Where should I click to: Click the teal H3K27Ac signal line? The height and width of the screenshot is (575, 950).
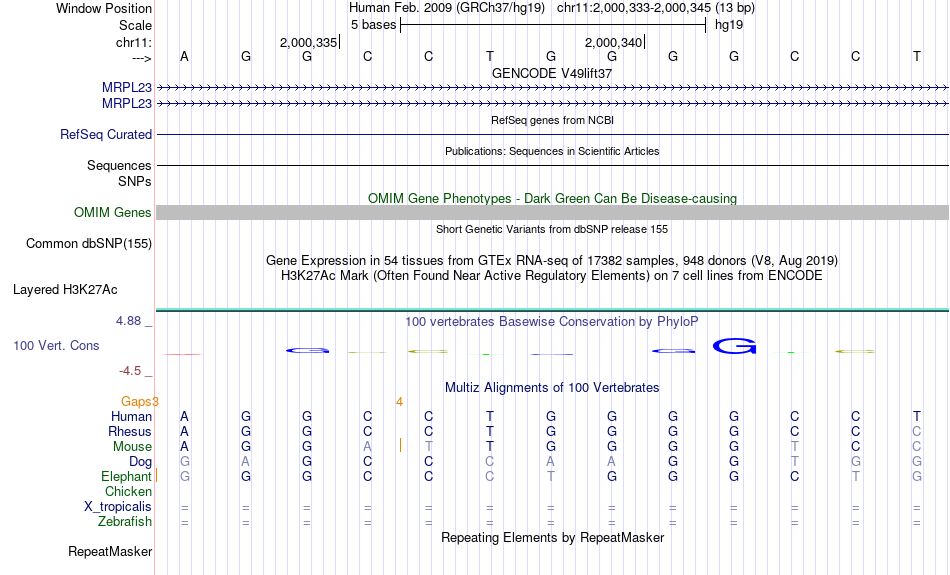click(x=553, y=310)
